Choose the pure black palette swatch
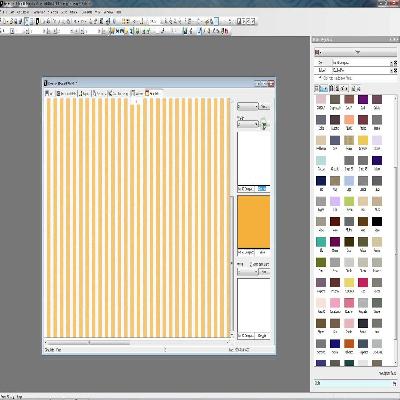The image size is (400, 400). click(377, 221)
